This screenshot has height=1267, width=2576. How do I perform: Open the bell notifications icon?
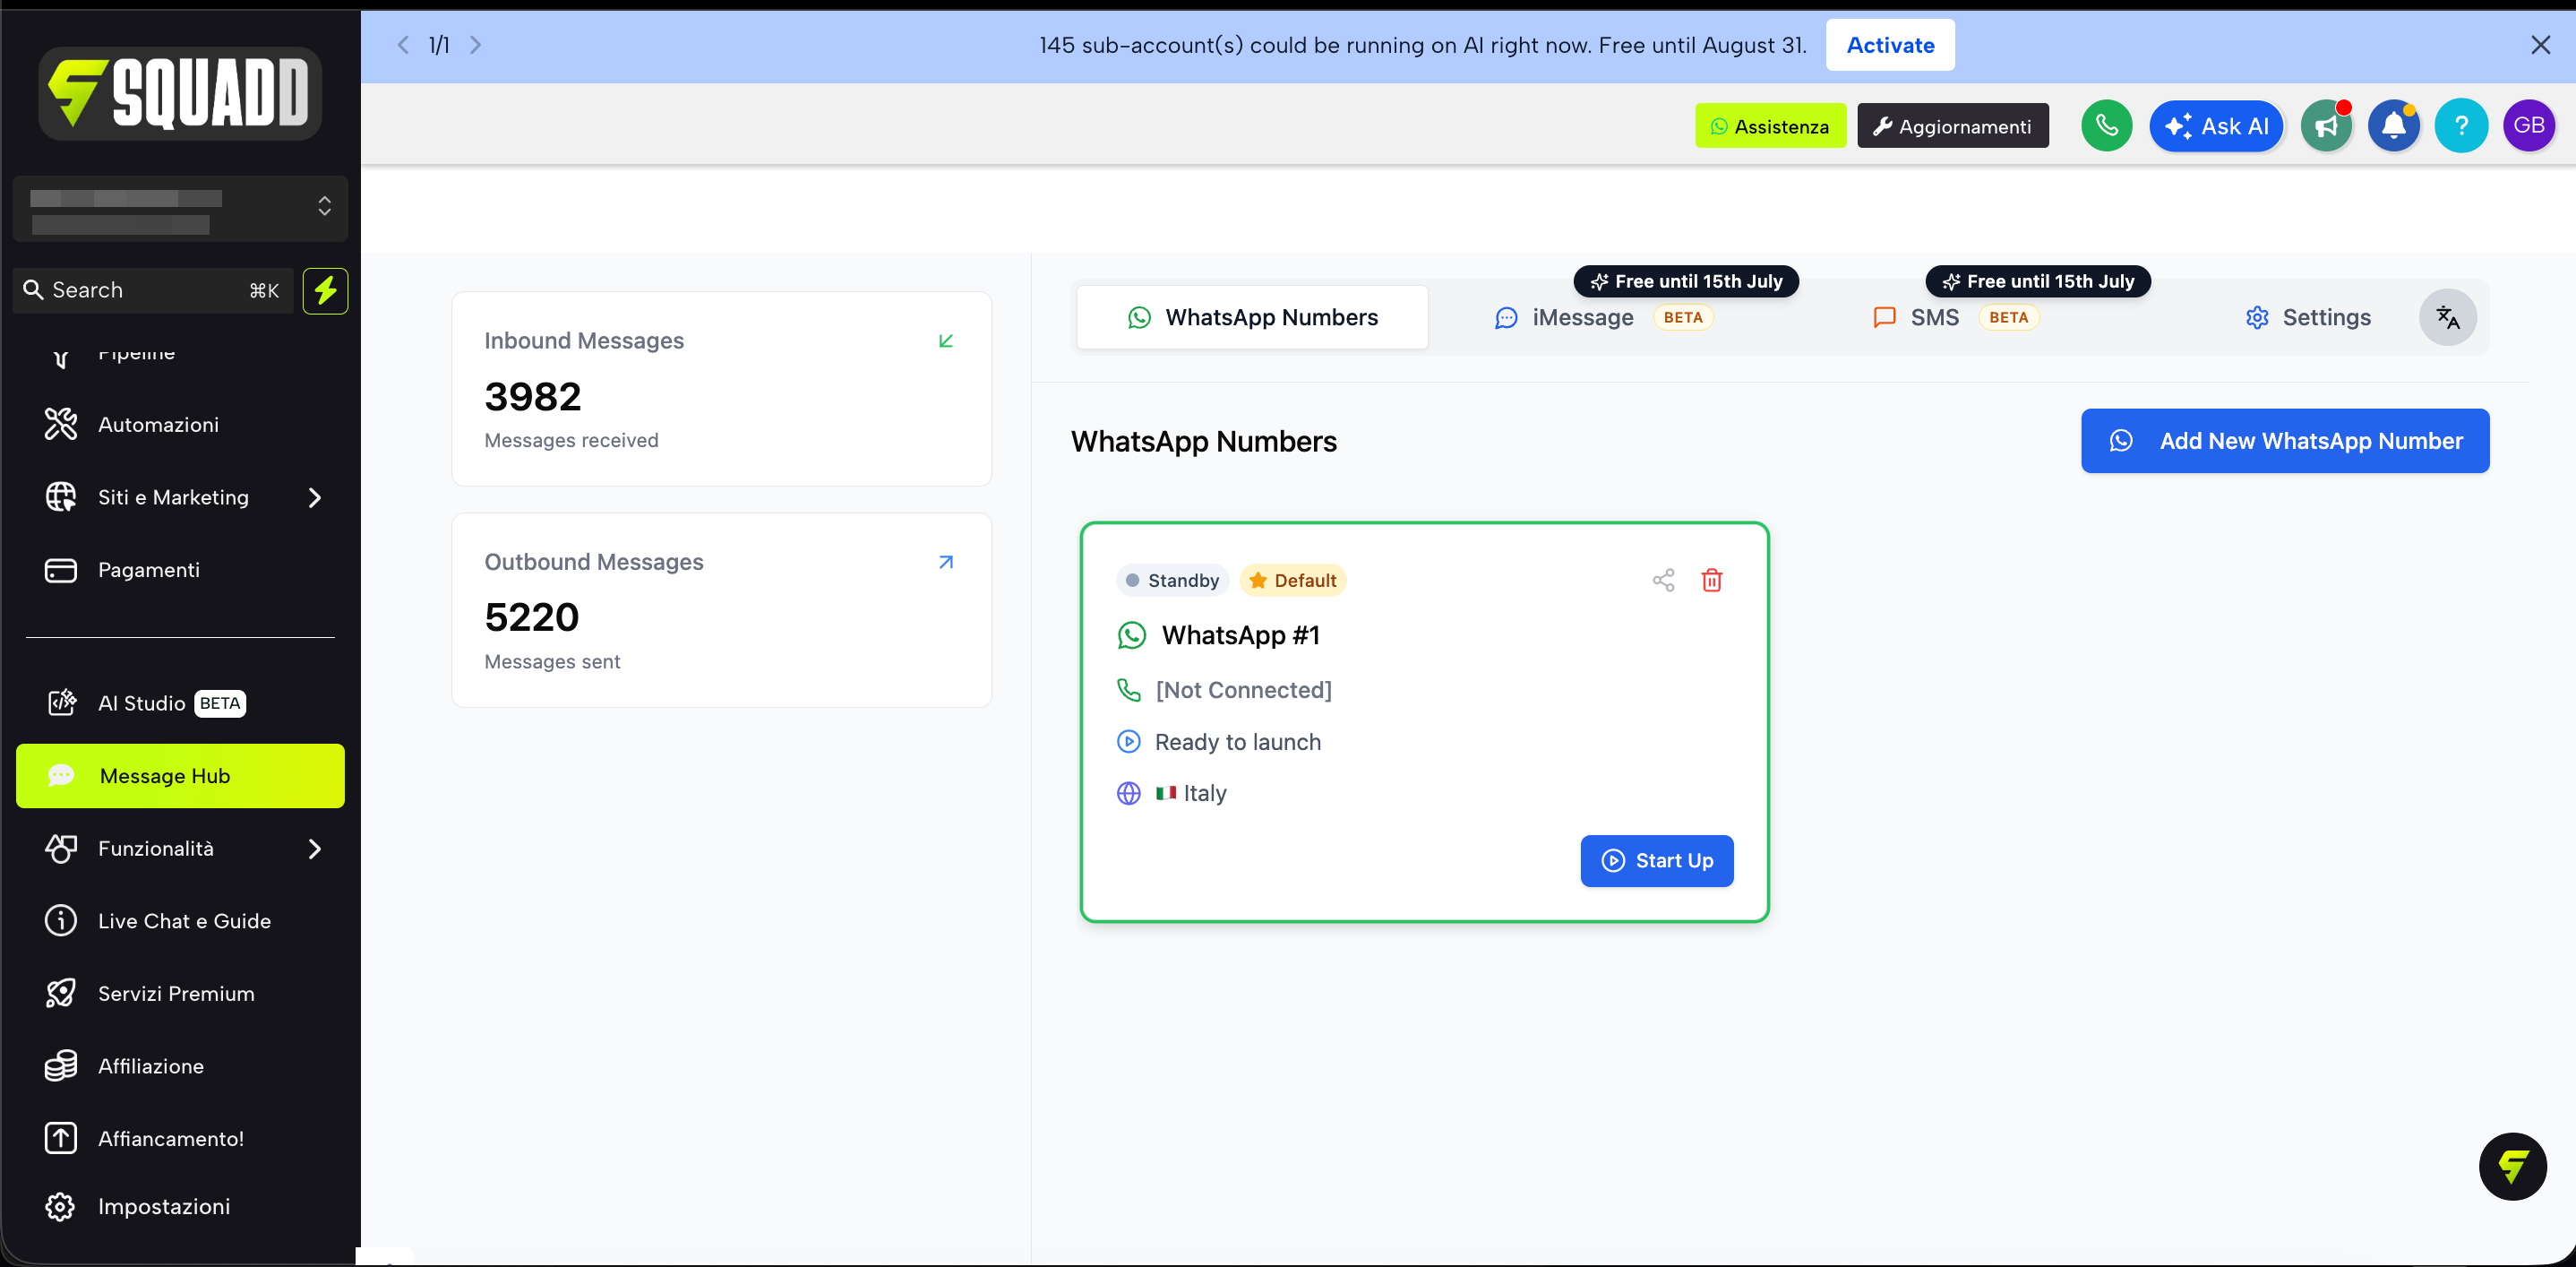point(2393,126)
